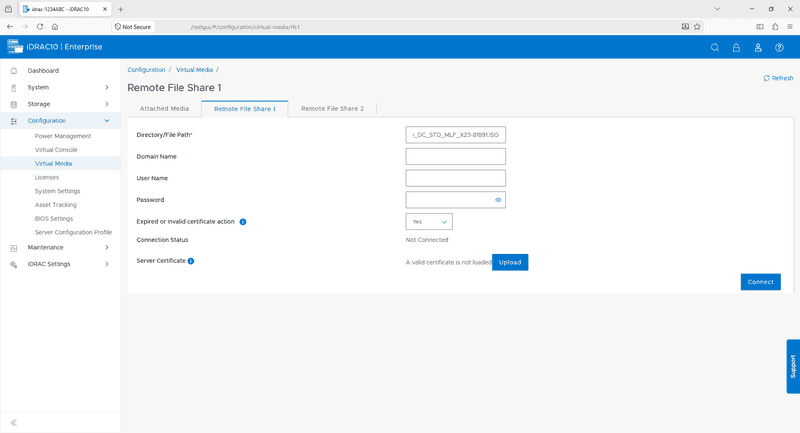Switch to Attached Media tab
Image resolution: width=800 pixels, height=433 pixels.
coord(164,109)
